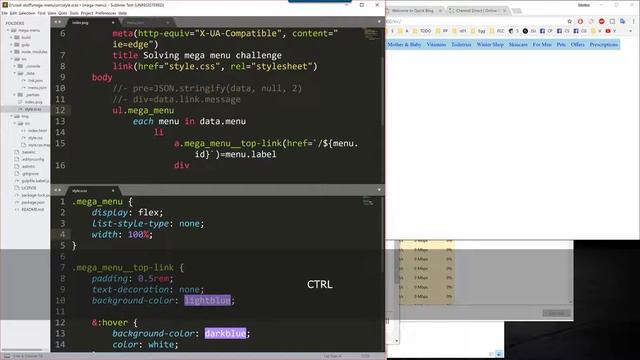
Task: Open the red adblock extension icon
Action: point(601,21)
